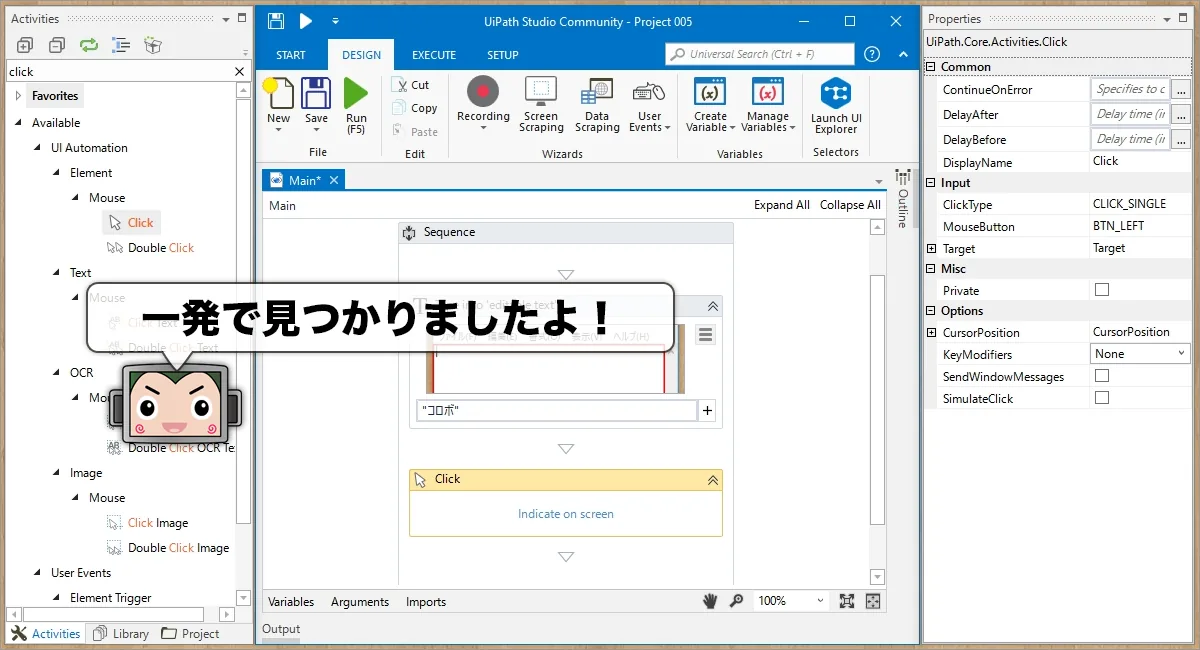Click the Cut command
Image resolution: width=1200 pixels, height=650 pixels.
click(412, 85)
